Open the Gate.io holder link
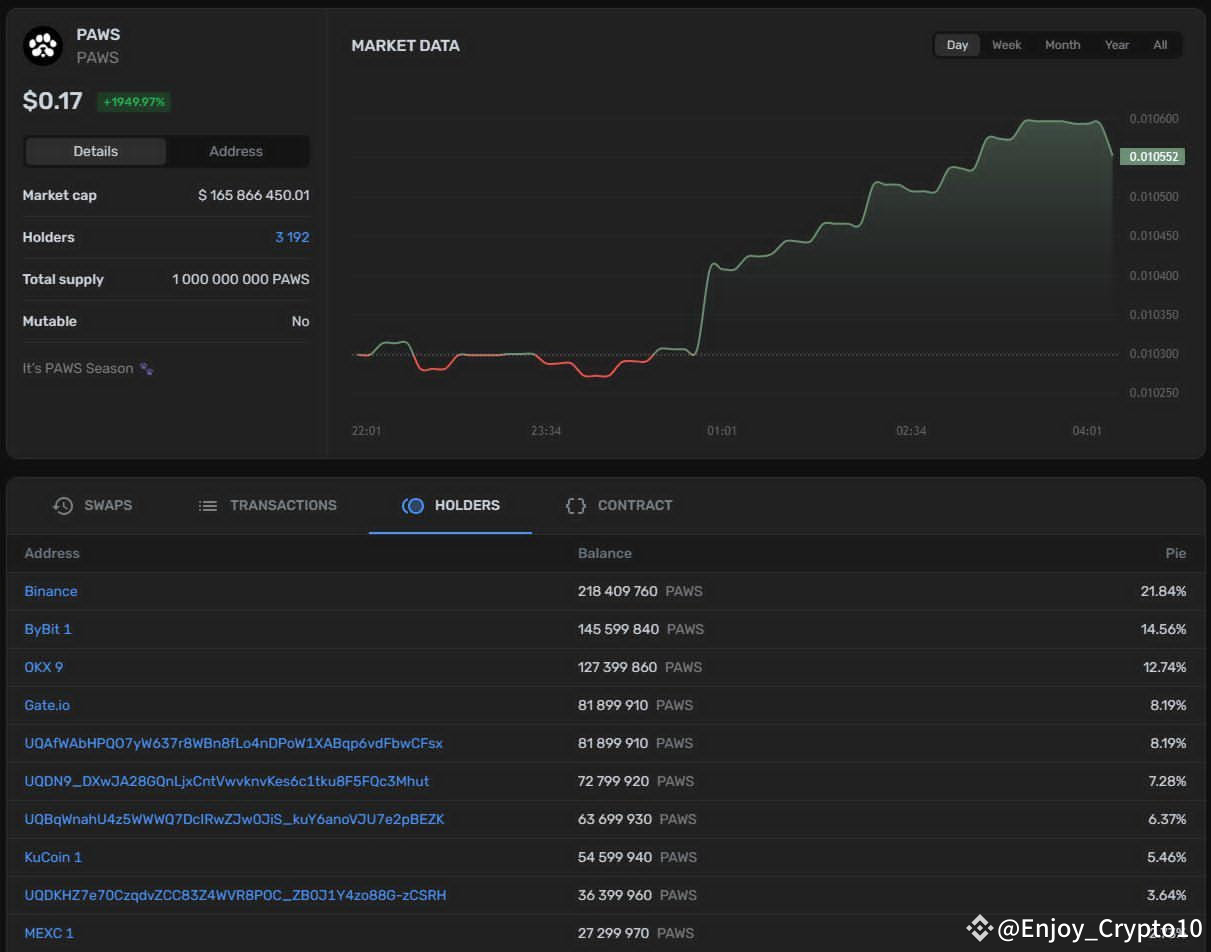 click(47, 706)
